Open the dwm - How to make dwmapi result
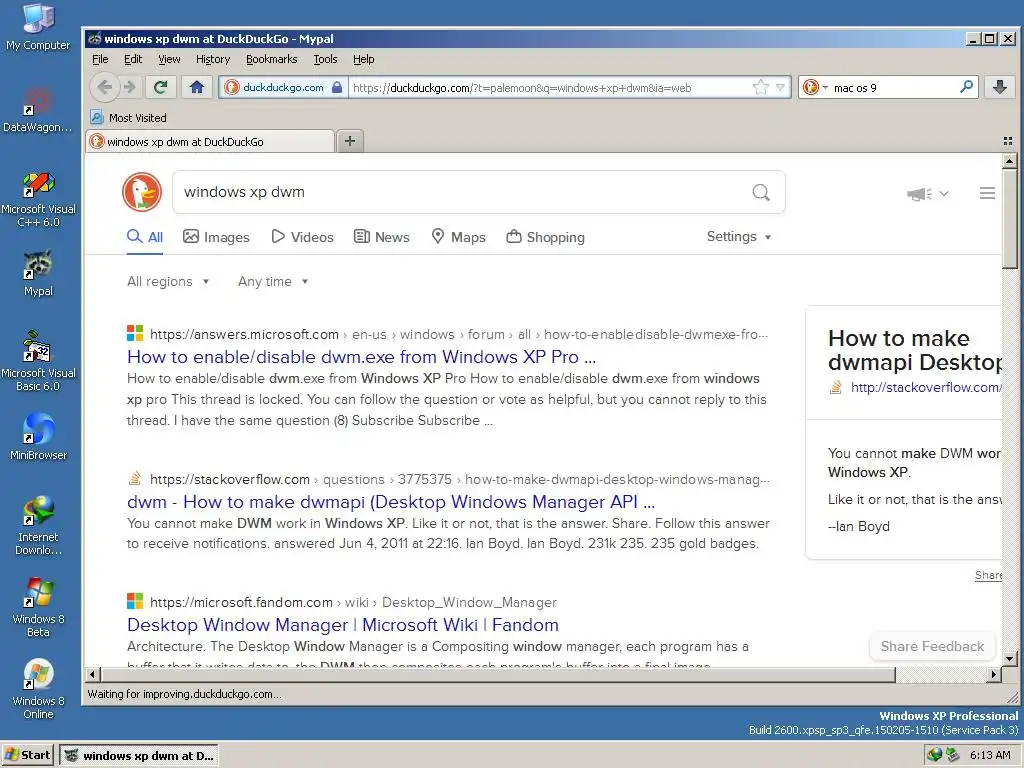Screen dimensions: 1024x768 391,502
